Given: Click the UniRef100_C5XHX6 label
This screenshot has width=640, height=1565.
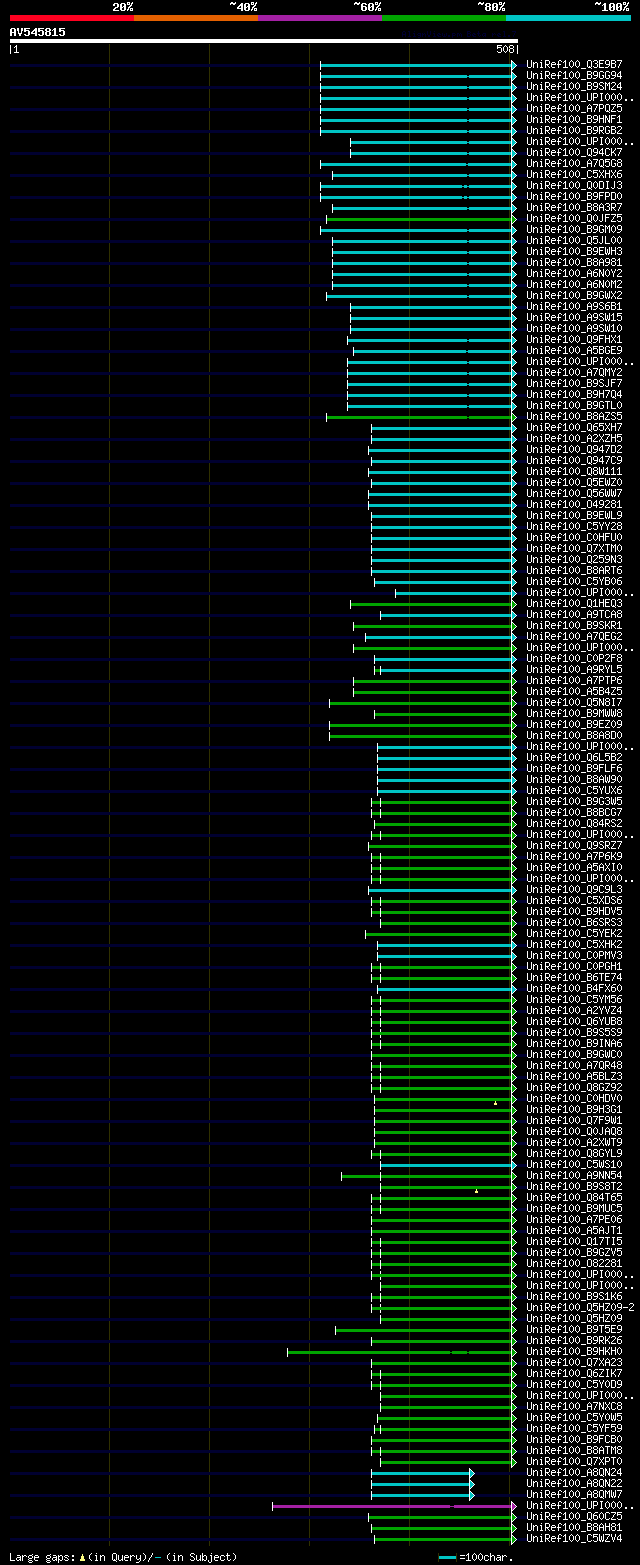Looking at the screenshot, I should (x=574, y=175).
